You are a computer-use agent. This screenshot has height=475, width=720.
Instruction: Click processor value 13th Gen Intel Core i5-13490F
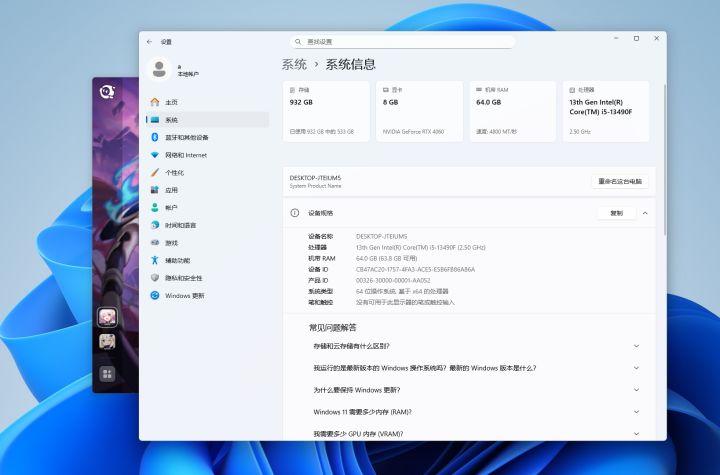421,248
